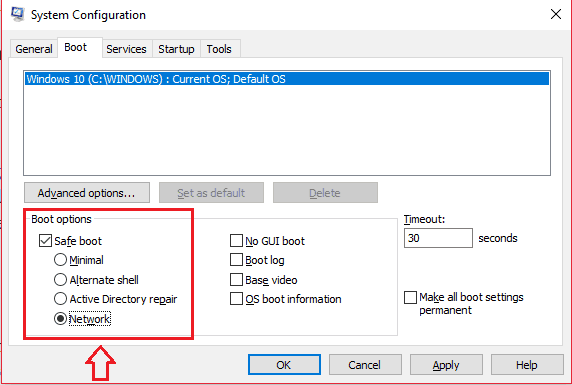Check Make all boot settings permanent
Viewport: 572px width, 385px height.
click(410, 297)
